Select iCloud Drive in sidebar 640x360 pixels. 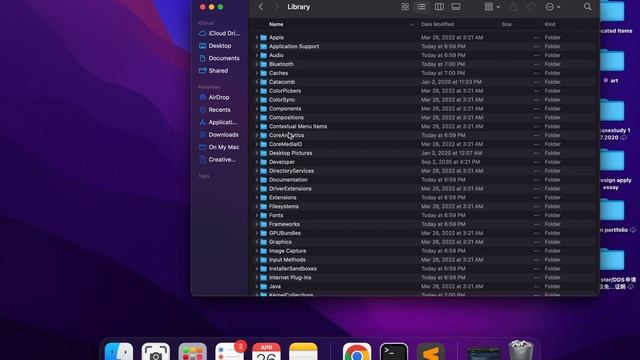point(220,33)
